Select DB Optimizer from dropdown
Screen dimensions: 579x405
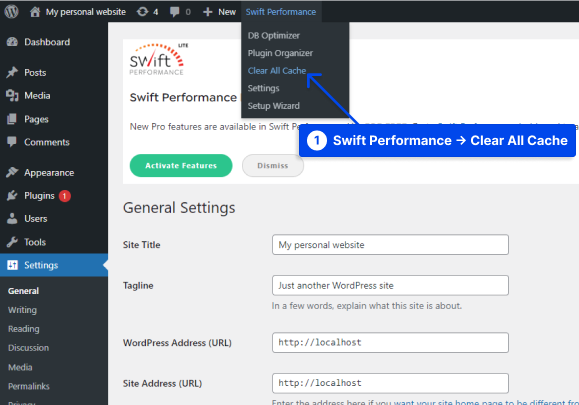coord(274,35)
